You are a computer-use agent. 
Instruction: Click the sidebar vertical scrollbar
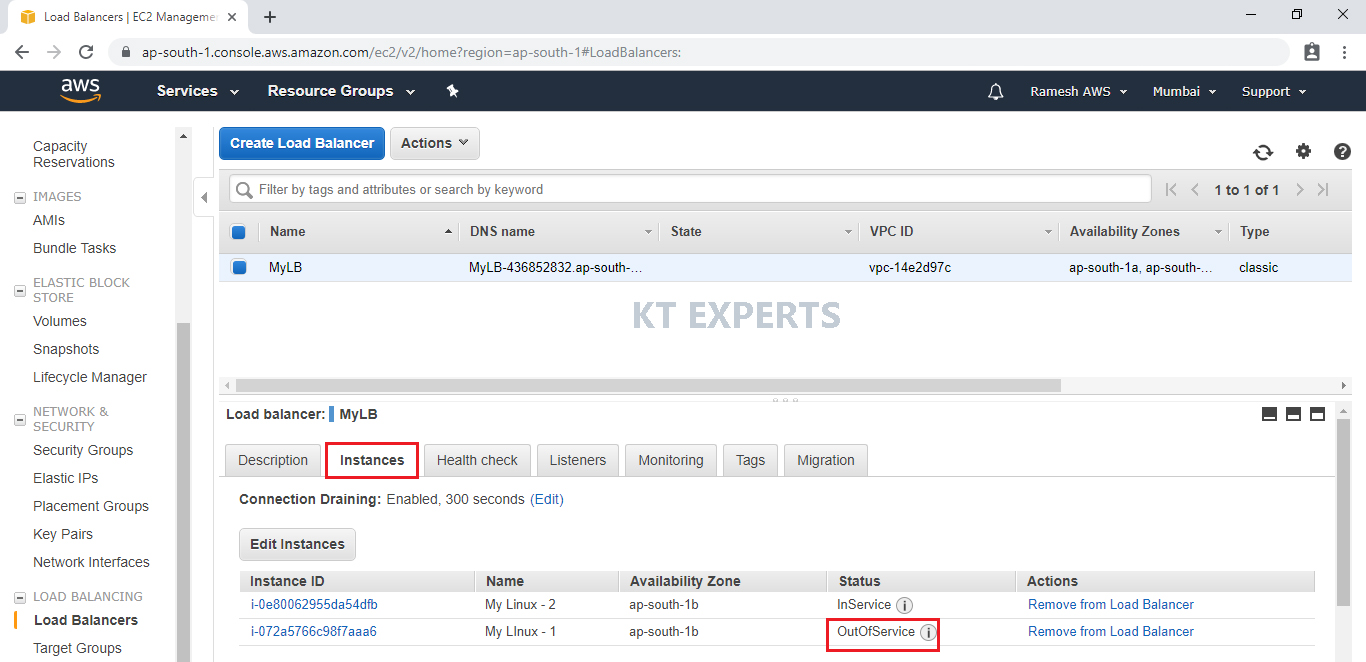click(183, 490)
